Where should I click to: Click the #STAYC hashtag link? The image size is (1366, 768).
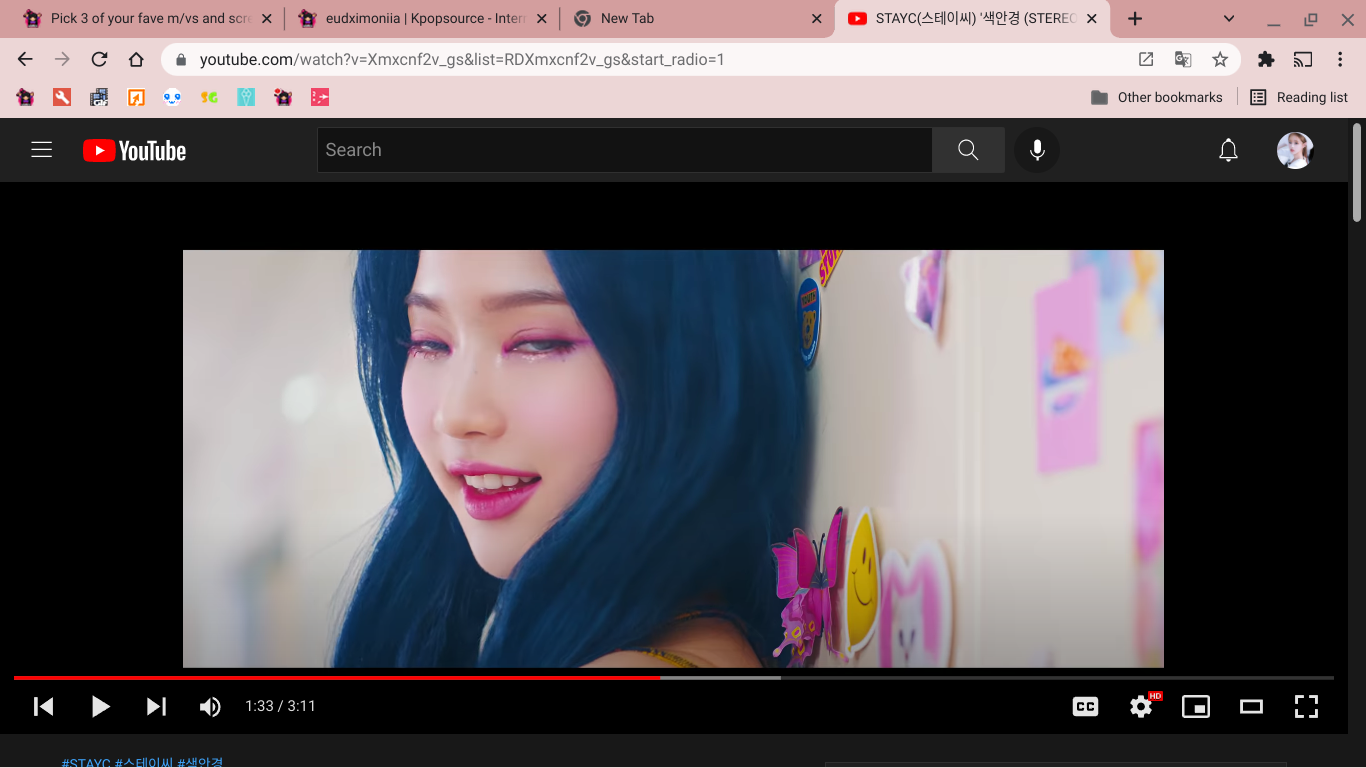pyautogui.click(x=86, y=763)
